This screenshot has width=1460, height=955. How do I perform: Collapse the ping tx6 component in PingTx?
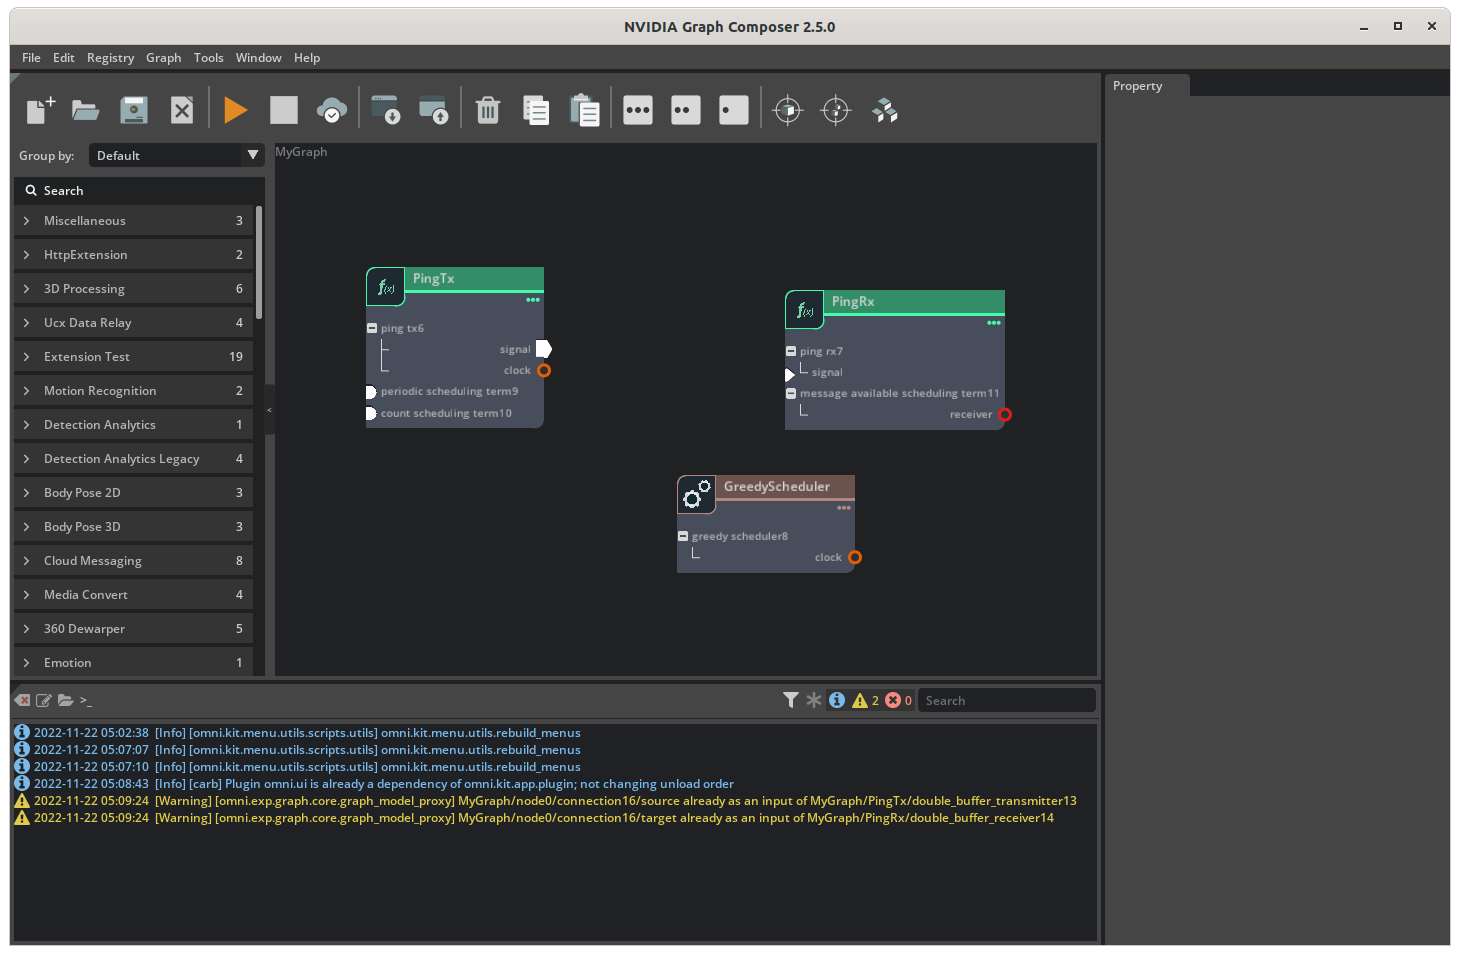[x=372, y=328]
